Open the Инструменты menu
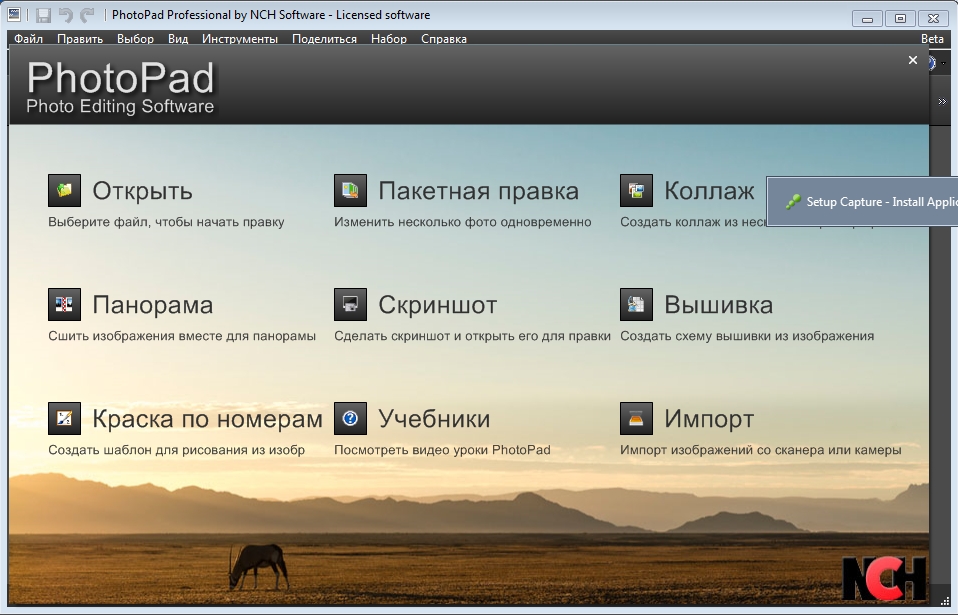 click(240, 38)
